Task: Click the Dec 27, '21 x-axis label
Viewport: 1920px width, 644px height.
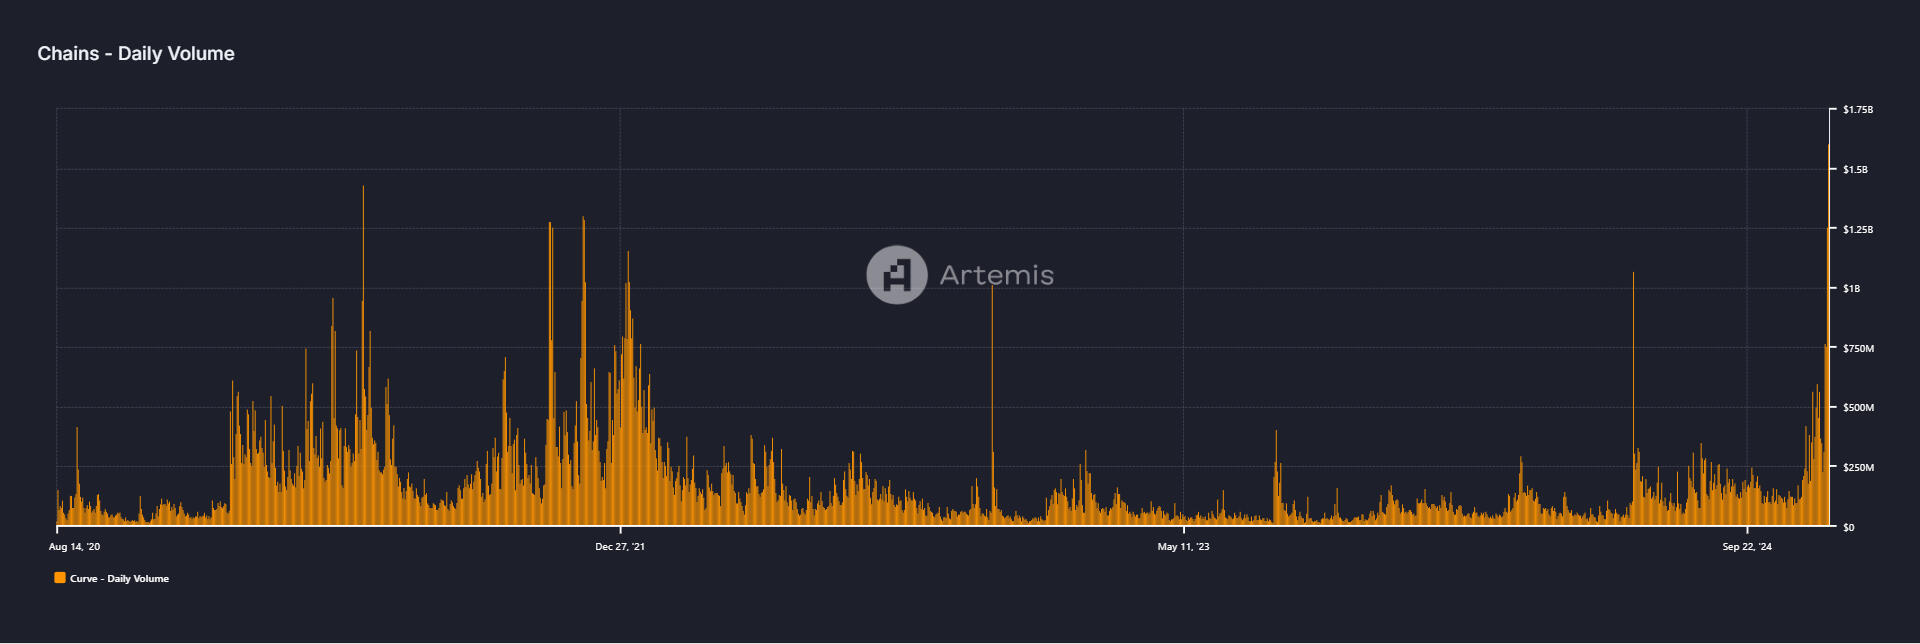Action: click(x=620, y=547)
